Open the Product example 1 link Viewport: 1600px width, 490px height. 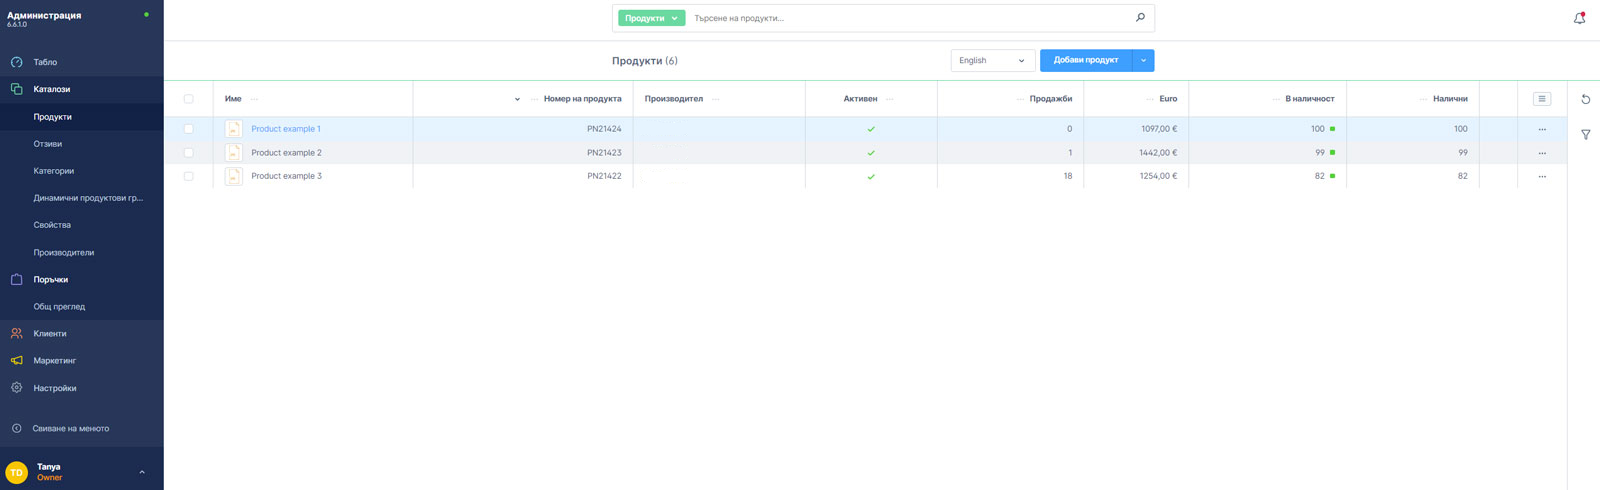coord(286,129)
